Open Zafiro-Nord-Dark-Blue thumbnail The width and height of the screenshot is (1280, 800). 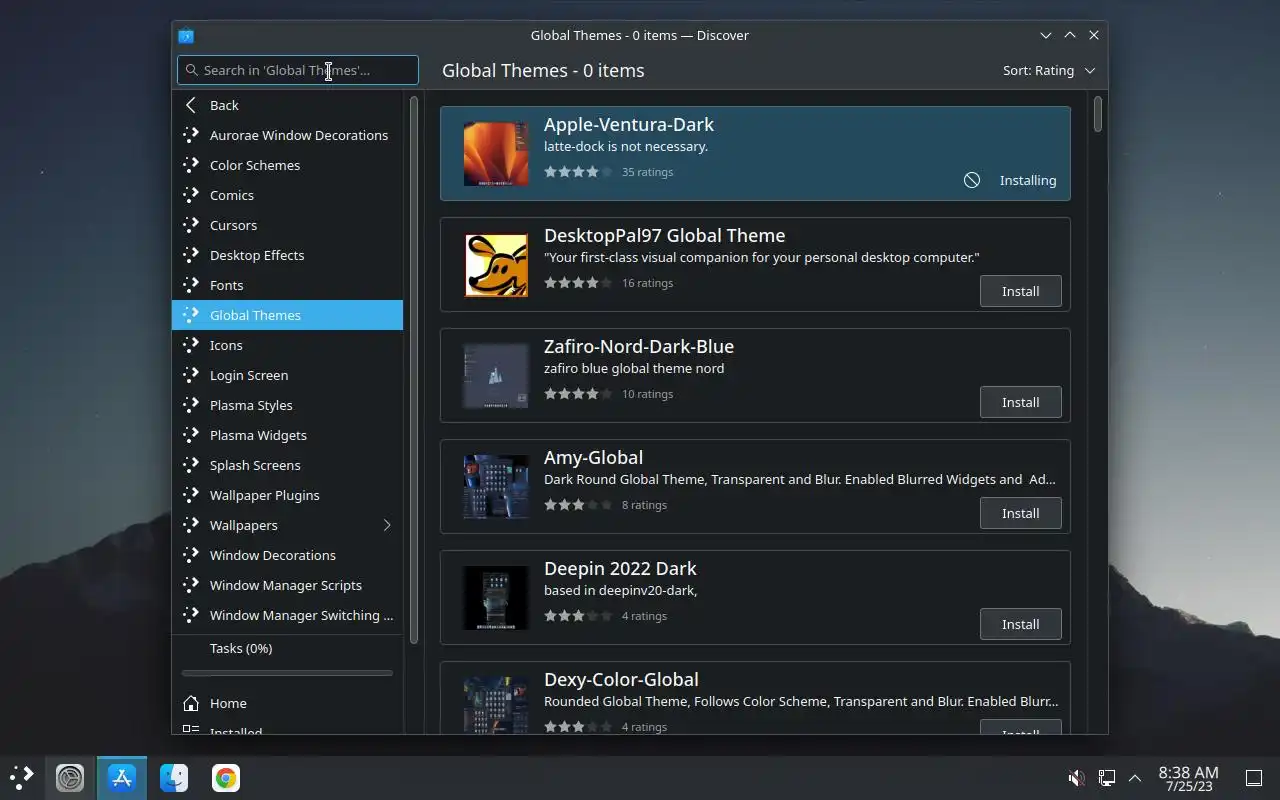point(496,376)
